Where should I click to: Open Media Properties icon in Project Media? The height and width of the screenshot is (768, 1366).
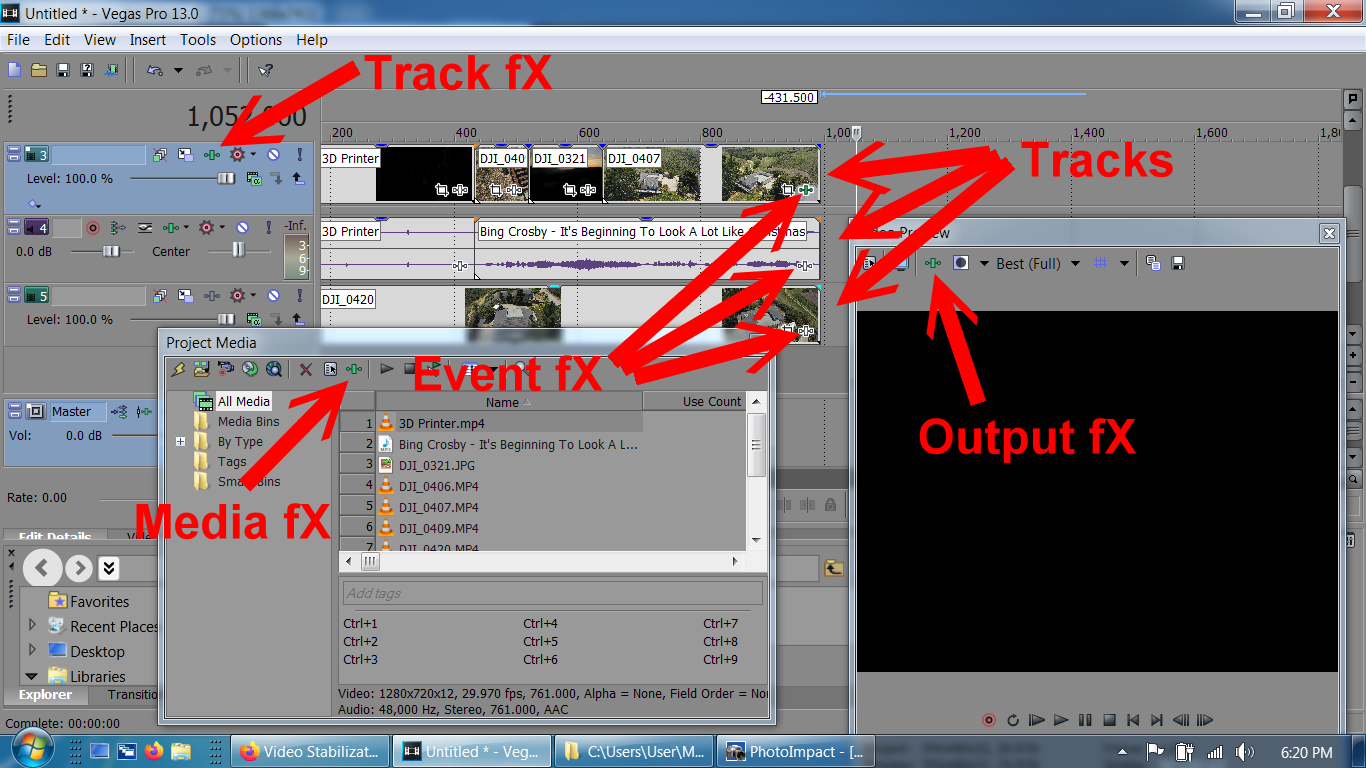[331, 369]
